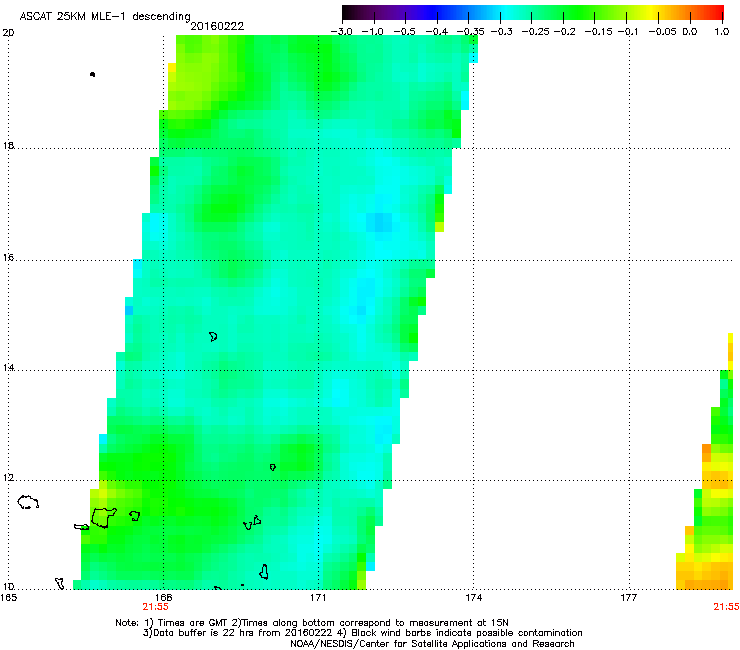The image size is (740, 650).
Task: Click the longitude label "171"
Action: tap(318, 598)
